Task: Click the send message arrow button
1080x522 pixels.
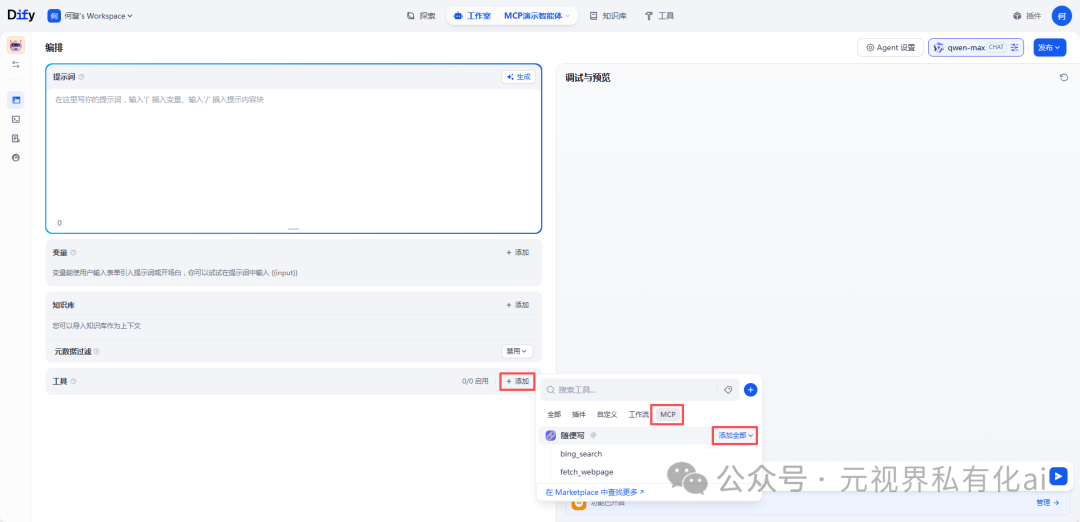Action: point(1059,476)
